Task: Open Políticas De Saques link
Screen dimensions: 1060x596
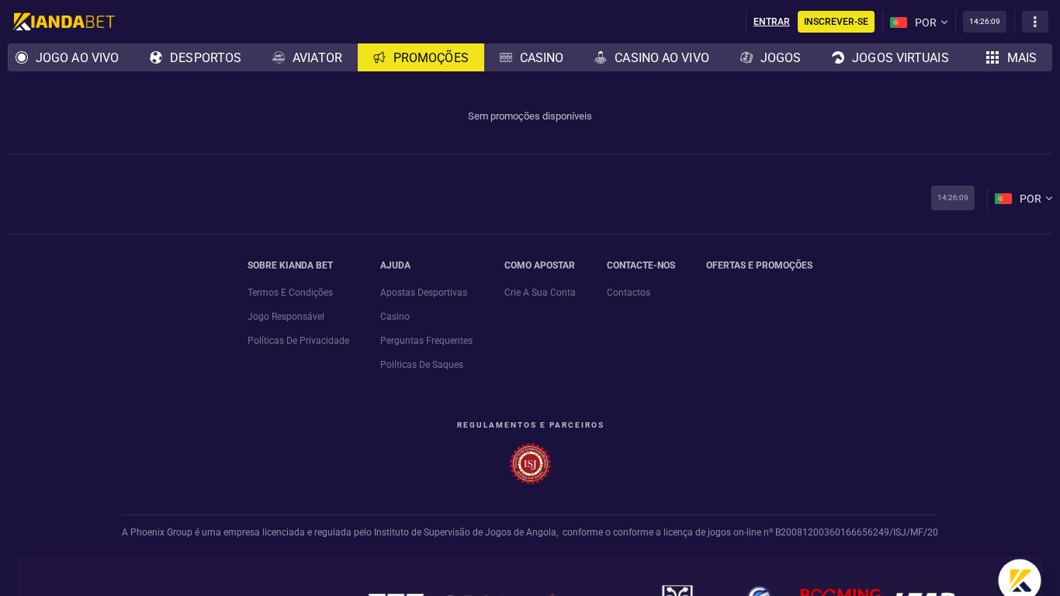Action: click(x=421, y=364)
